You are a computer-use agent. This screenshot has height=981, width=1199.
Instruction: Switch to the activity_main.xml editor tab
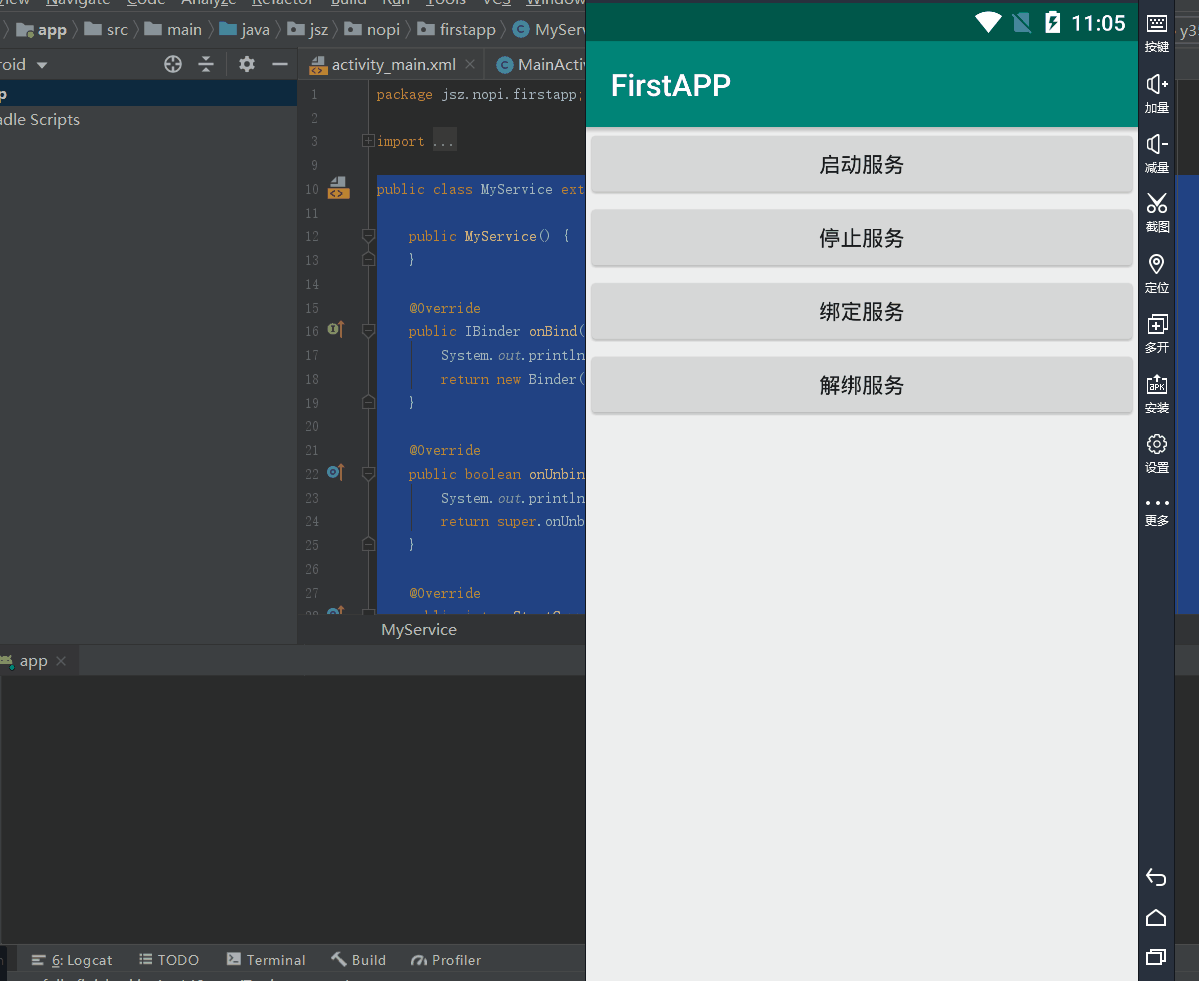pos(392,65)
